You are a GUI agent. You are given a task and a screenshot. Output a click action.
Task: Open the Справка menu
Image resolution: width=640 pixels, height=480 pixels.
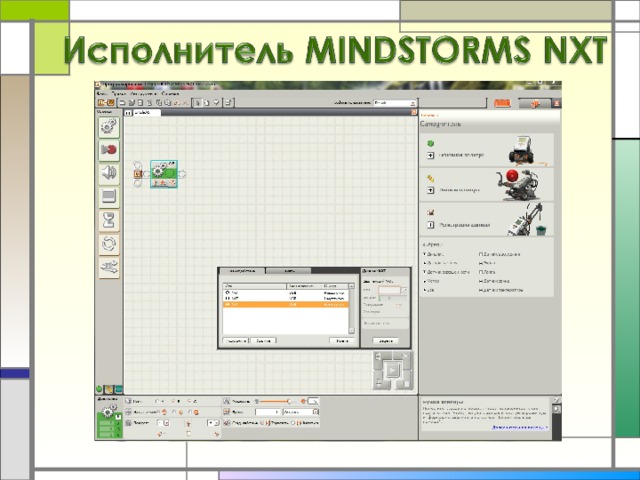tap(170, 94)
